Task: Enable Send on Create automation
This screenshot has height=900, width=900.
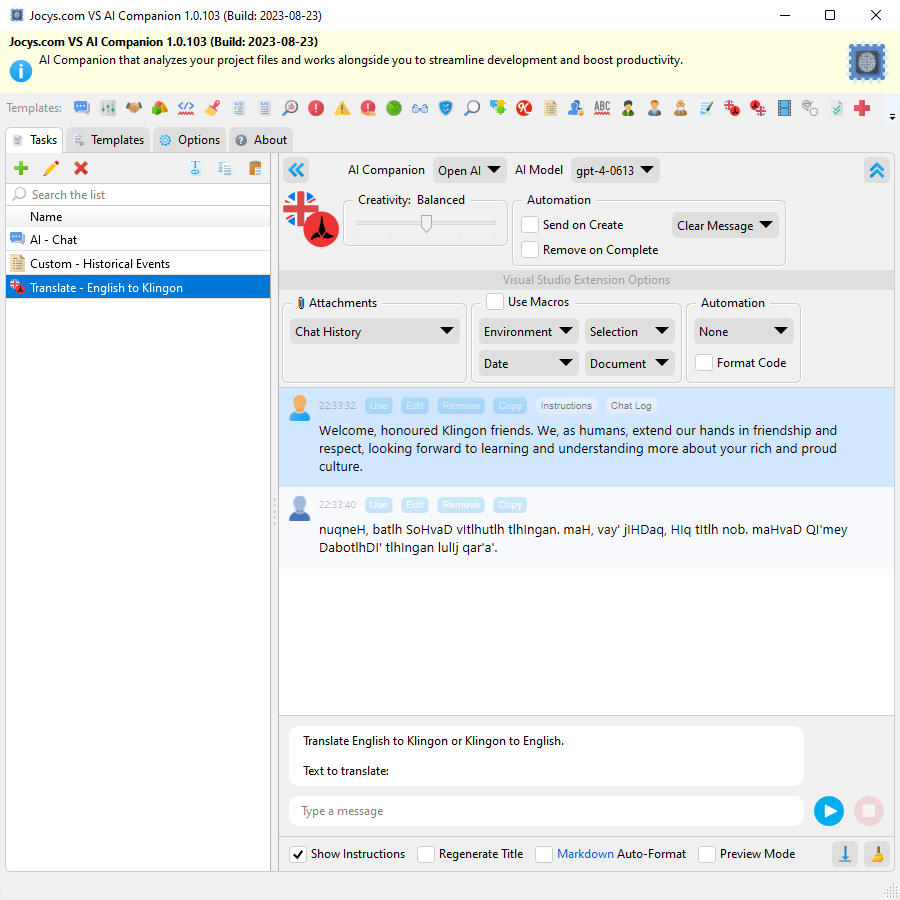Action: click(x=529, y=224)
